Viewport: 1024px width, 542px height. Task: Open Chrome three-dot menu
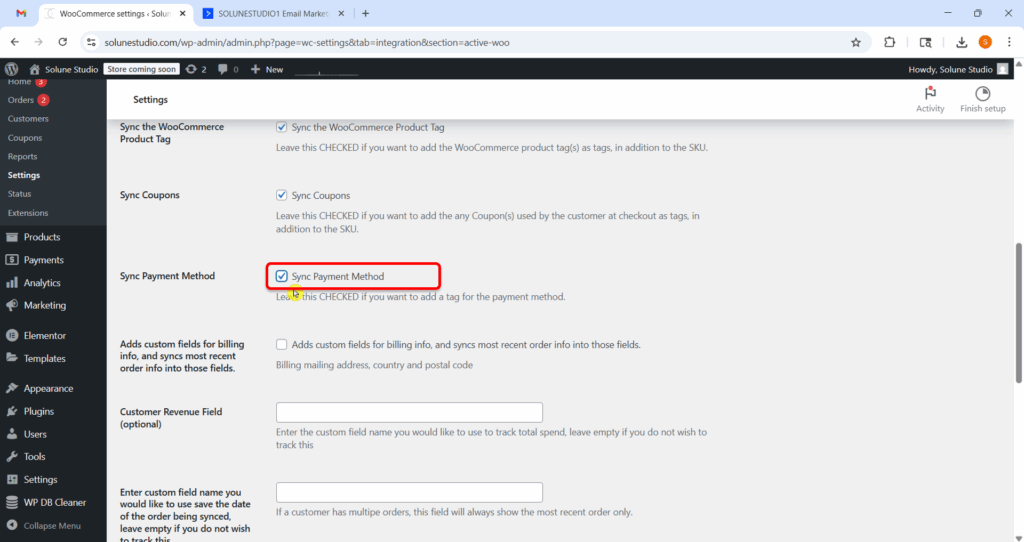tap(1009, 42)
